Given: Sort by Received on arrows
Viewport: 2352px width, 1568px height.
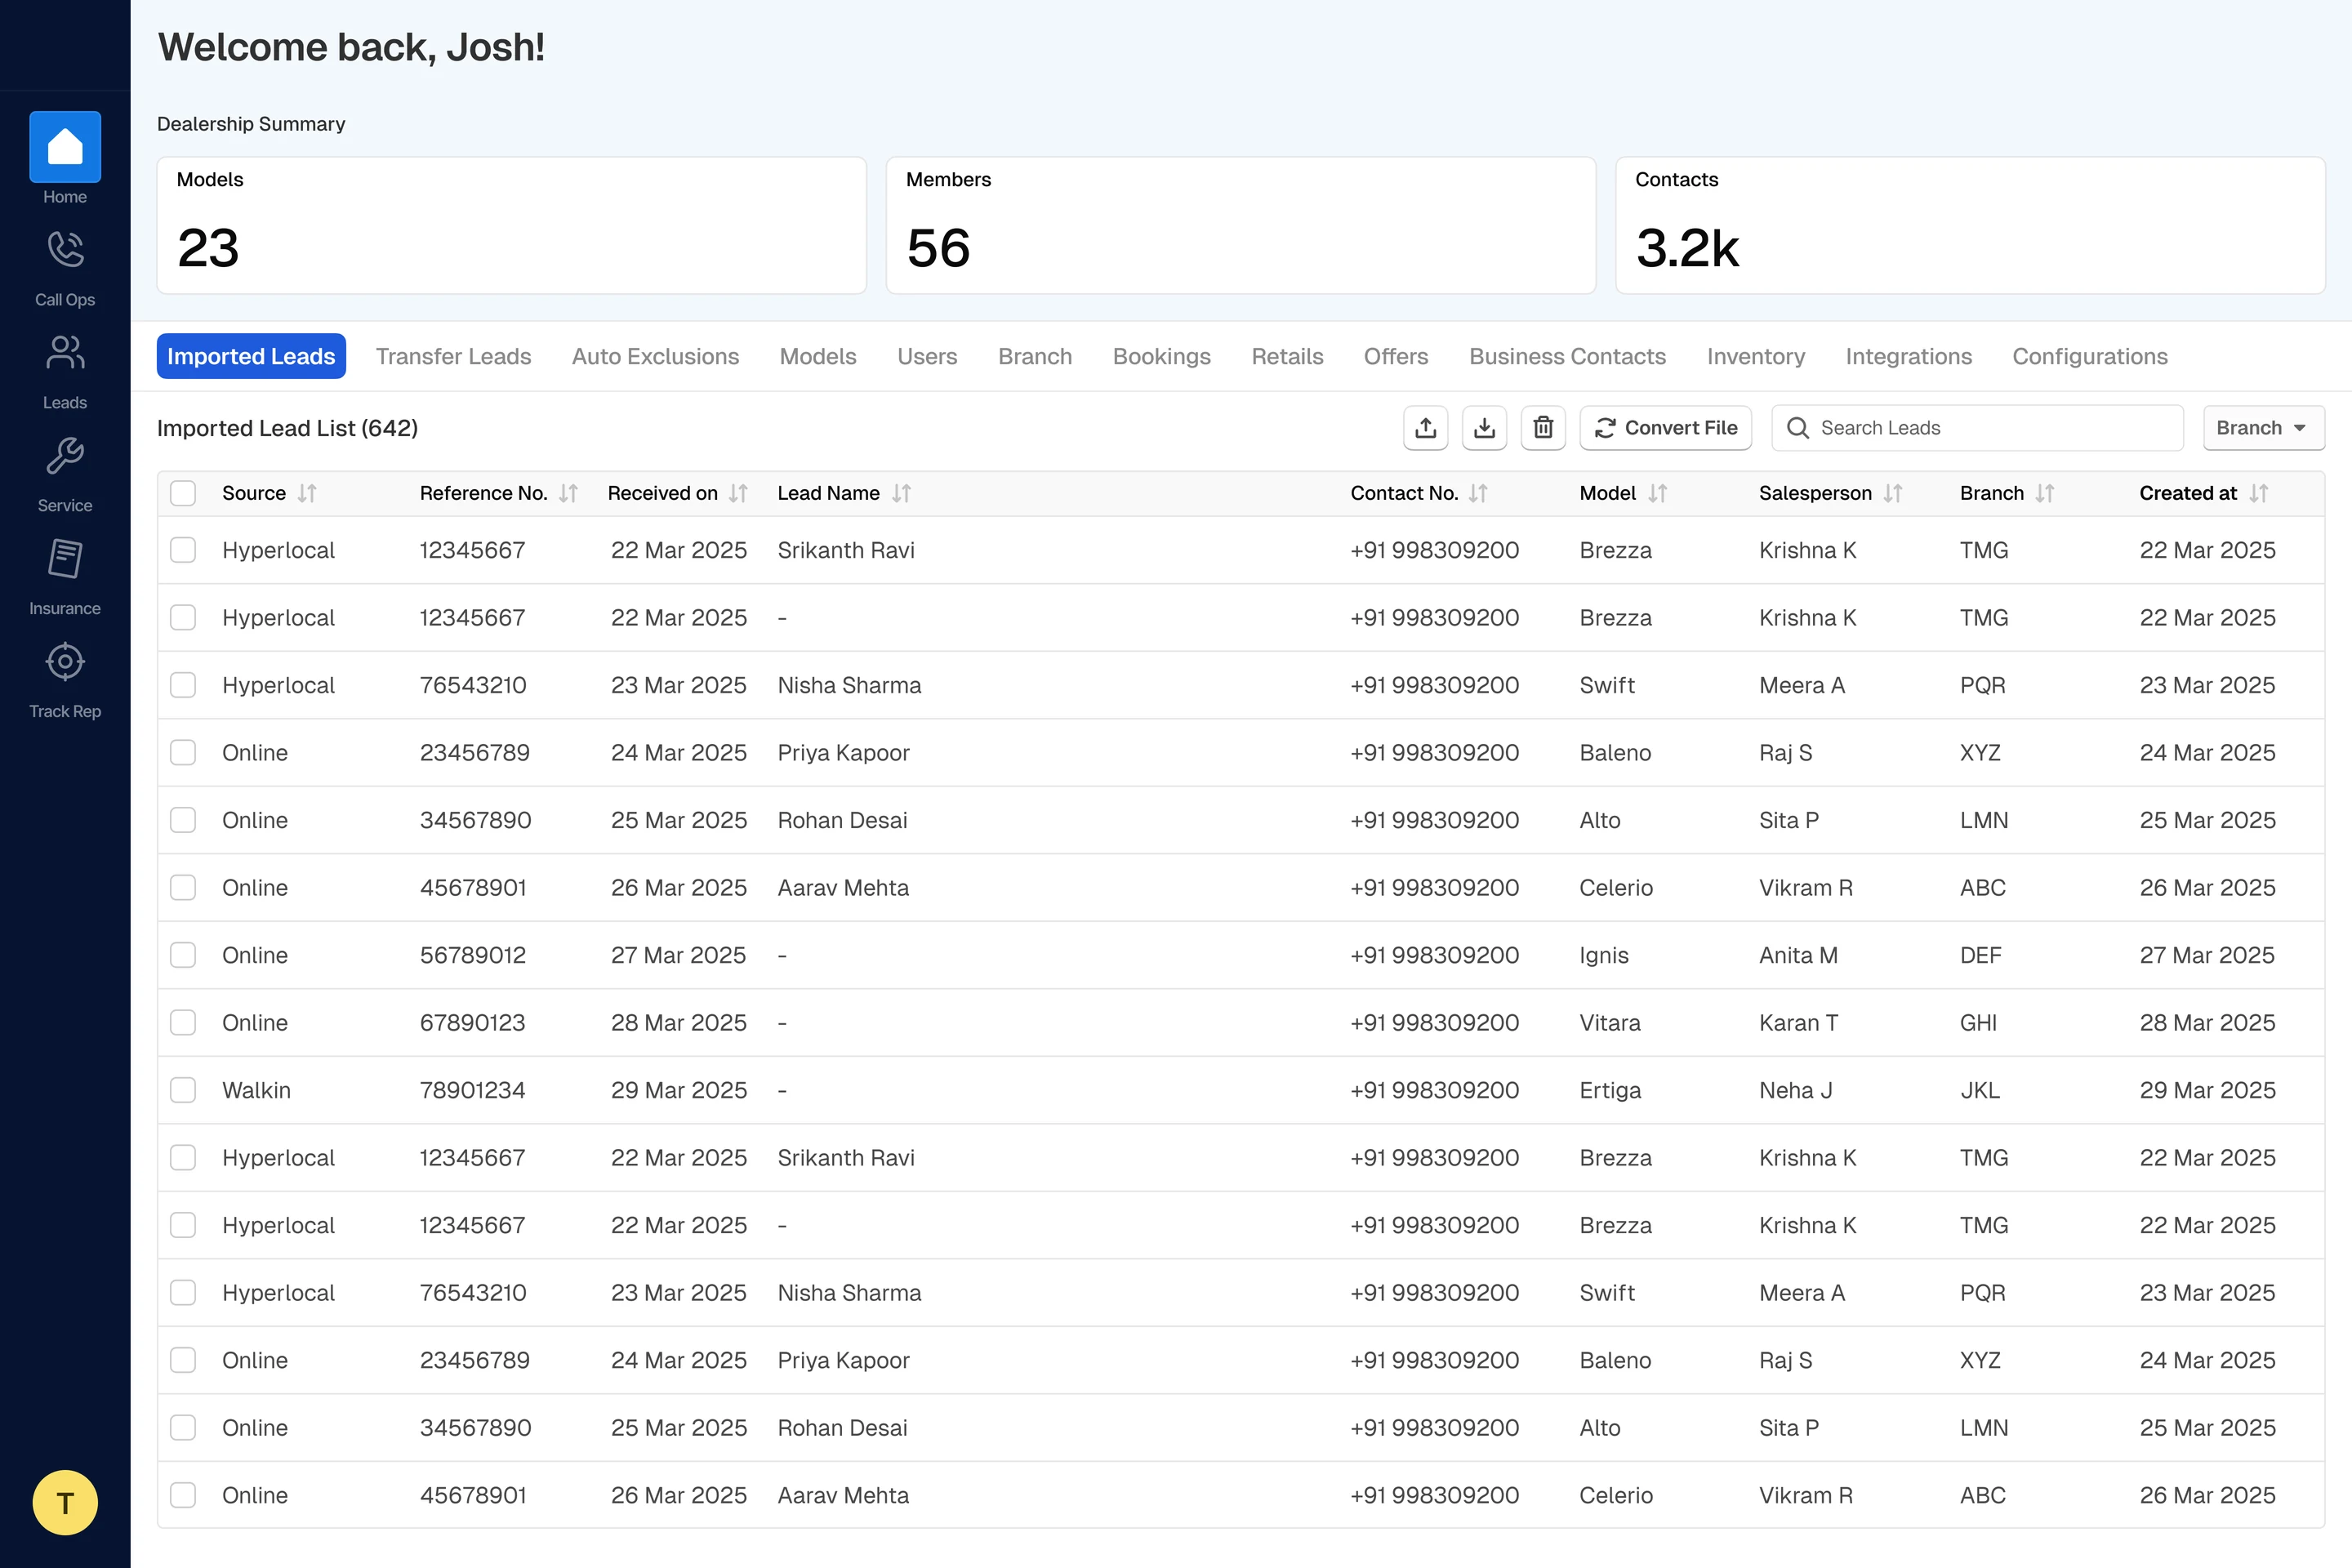Looking at the screenshot, I should tap(738, 493).
